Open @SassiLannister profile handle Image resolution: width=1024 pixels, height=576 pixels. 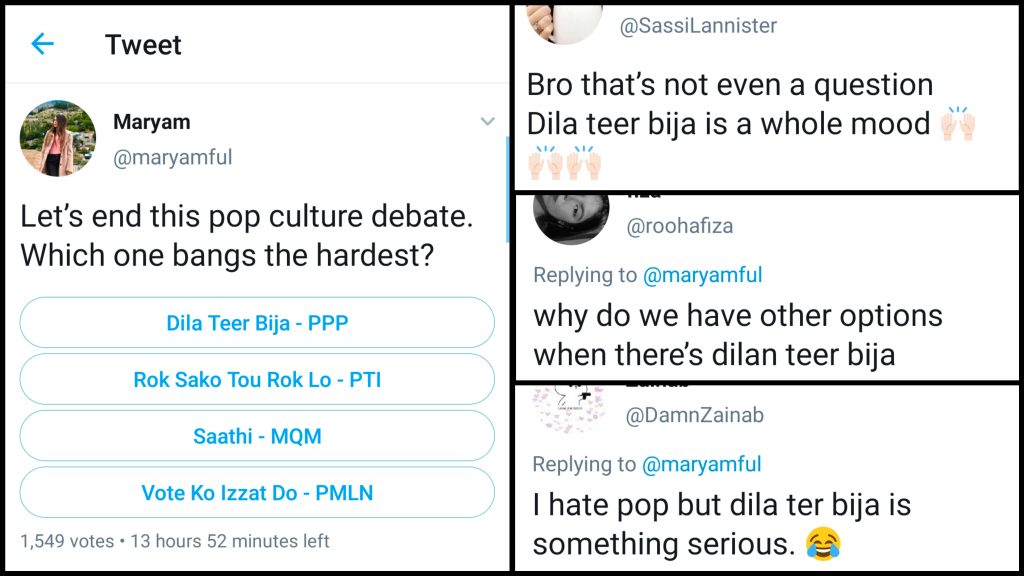pos(698,27)
